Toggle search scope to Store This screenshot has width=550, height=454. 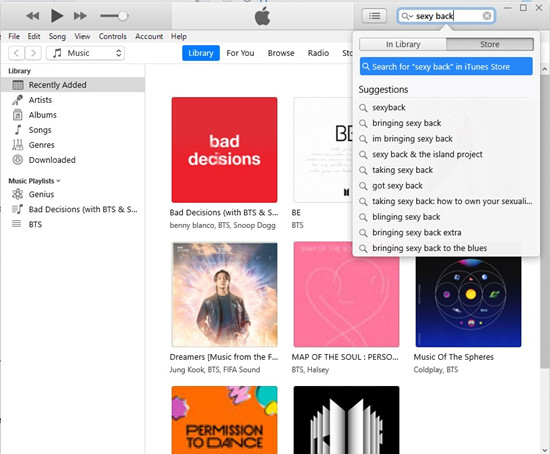click(x=490, y=44)
